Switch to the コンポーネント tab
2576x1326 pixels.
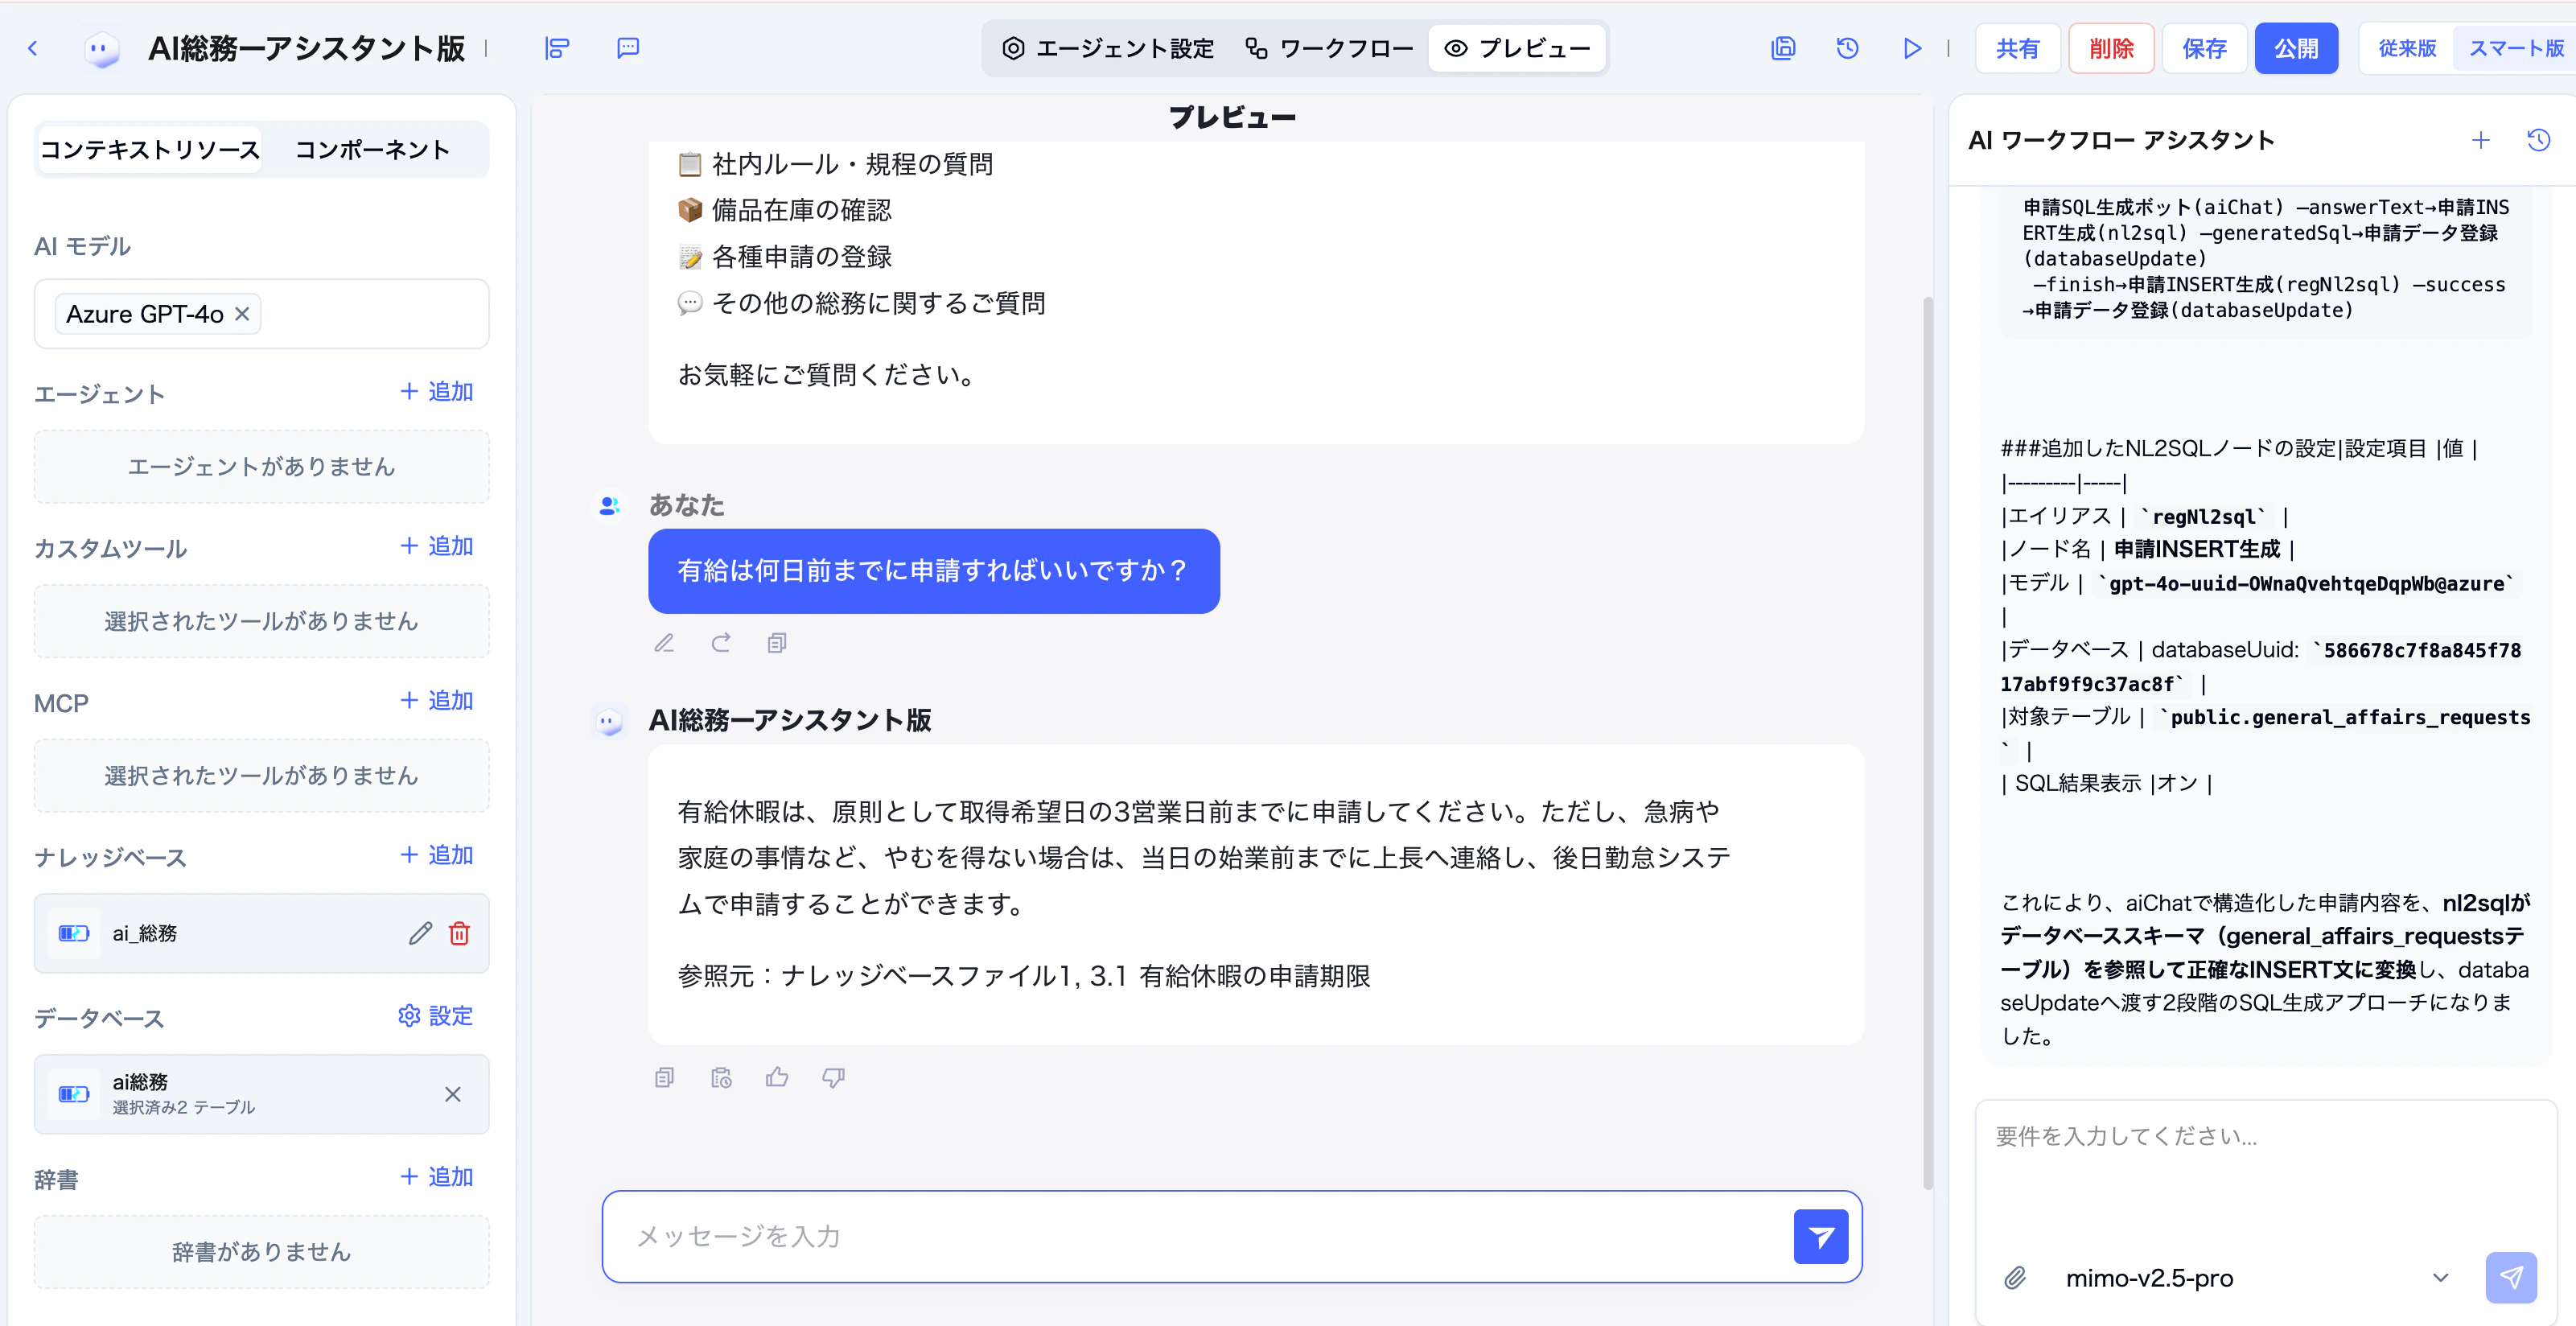(372, 150)
